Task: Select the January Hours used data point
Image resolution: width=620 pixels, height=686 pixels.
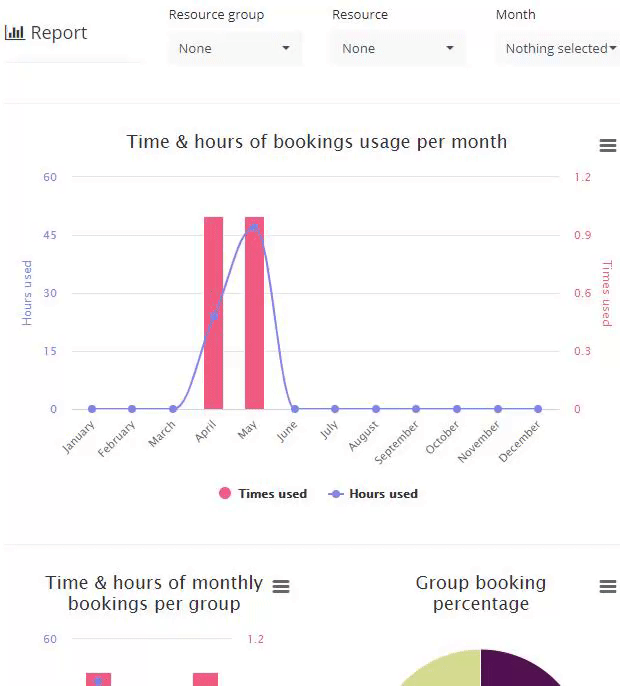Action: (x=91, y=409)
